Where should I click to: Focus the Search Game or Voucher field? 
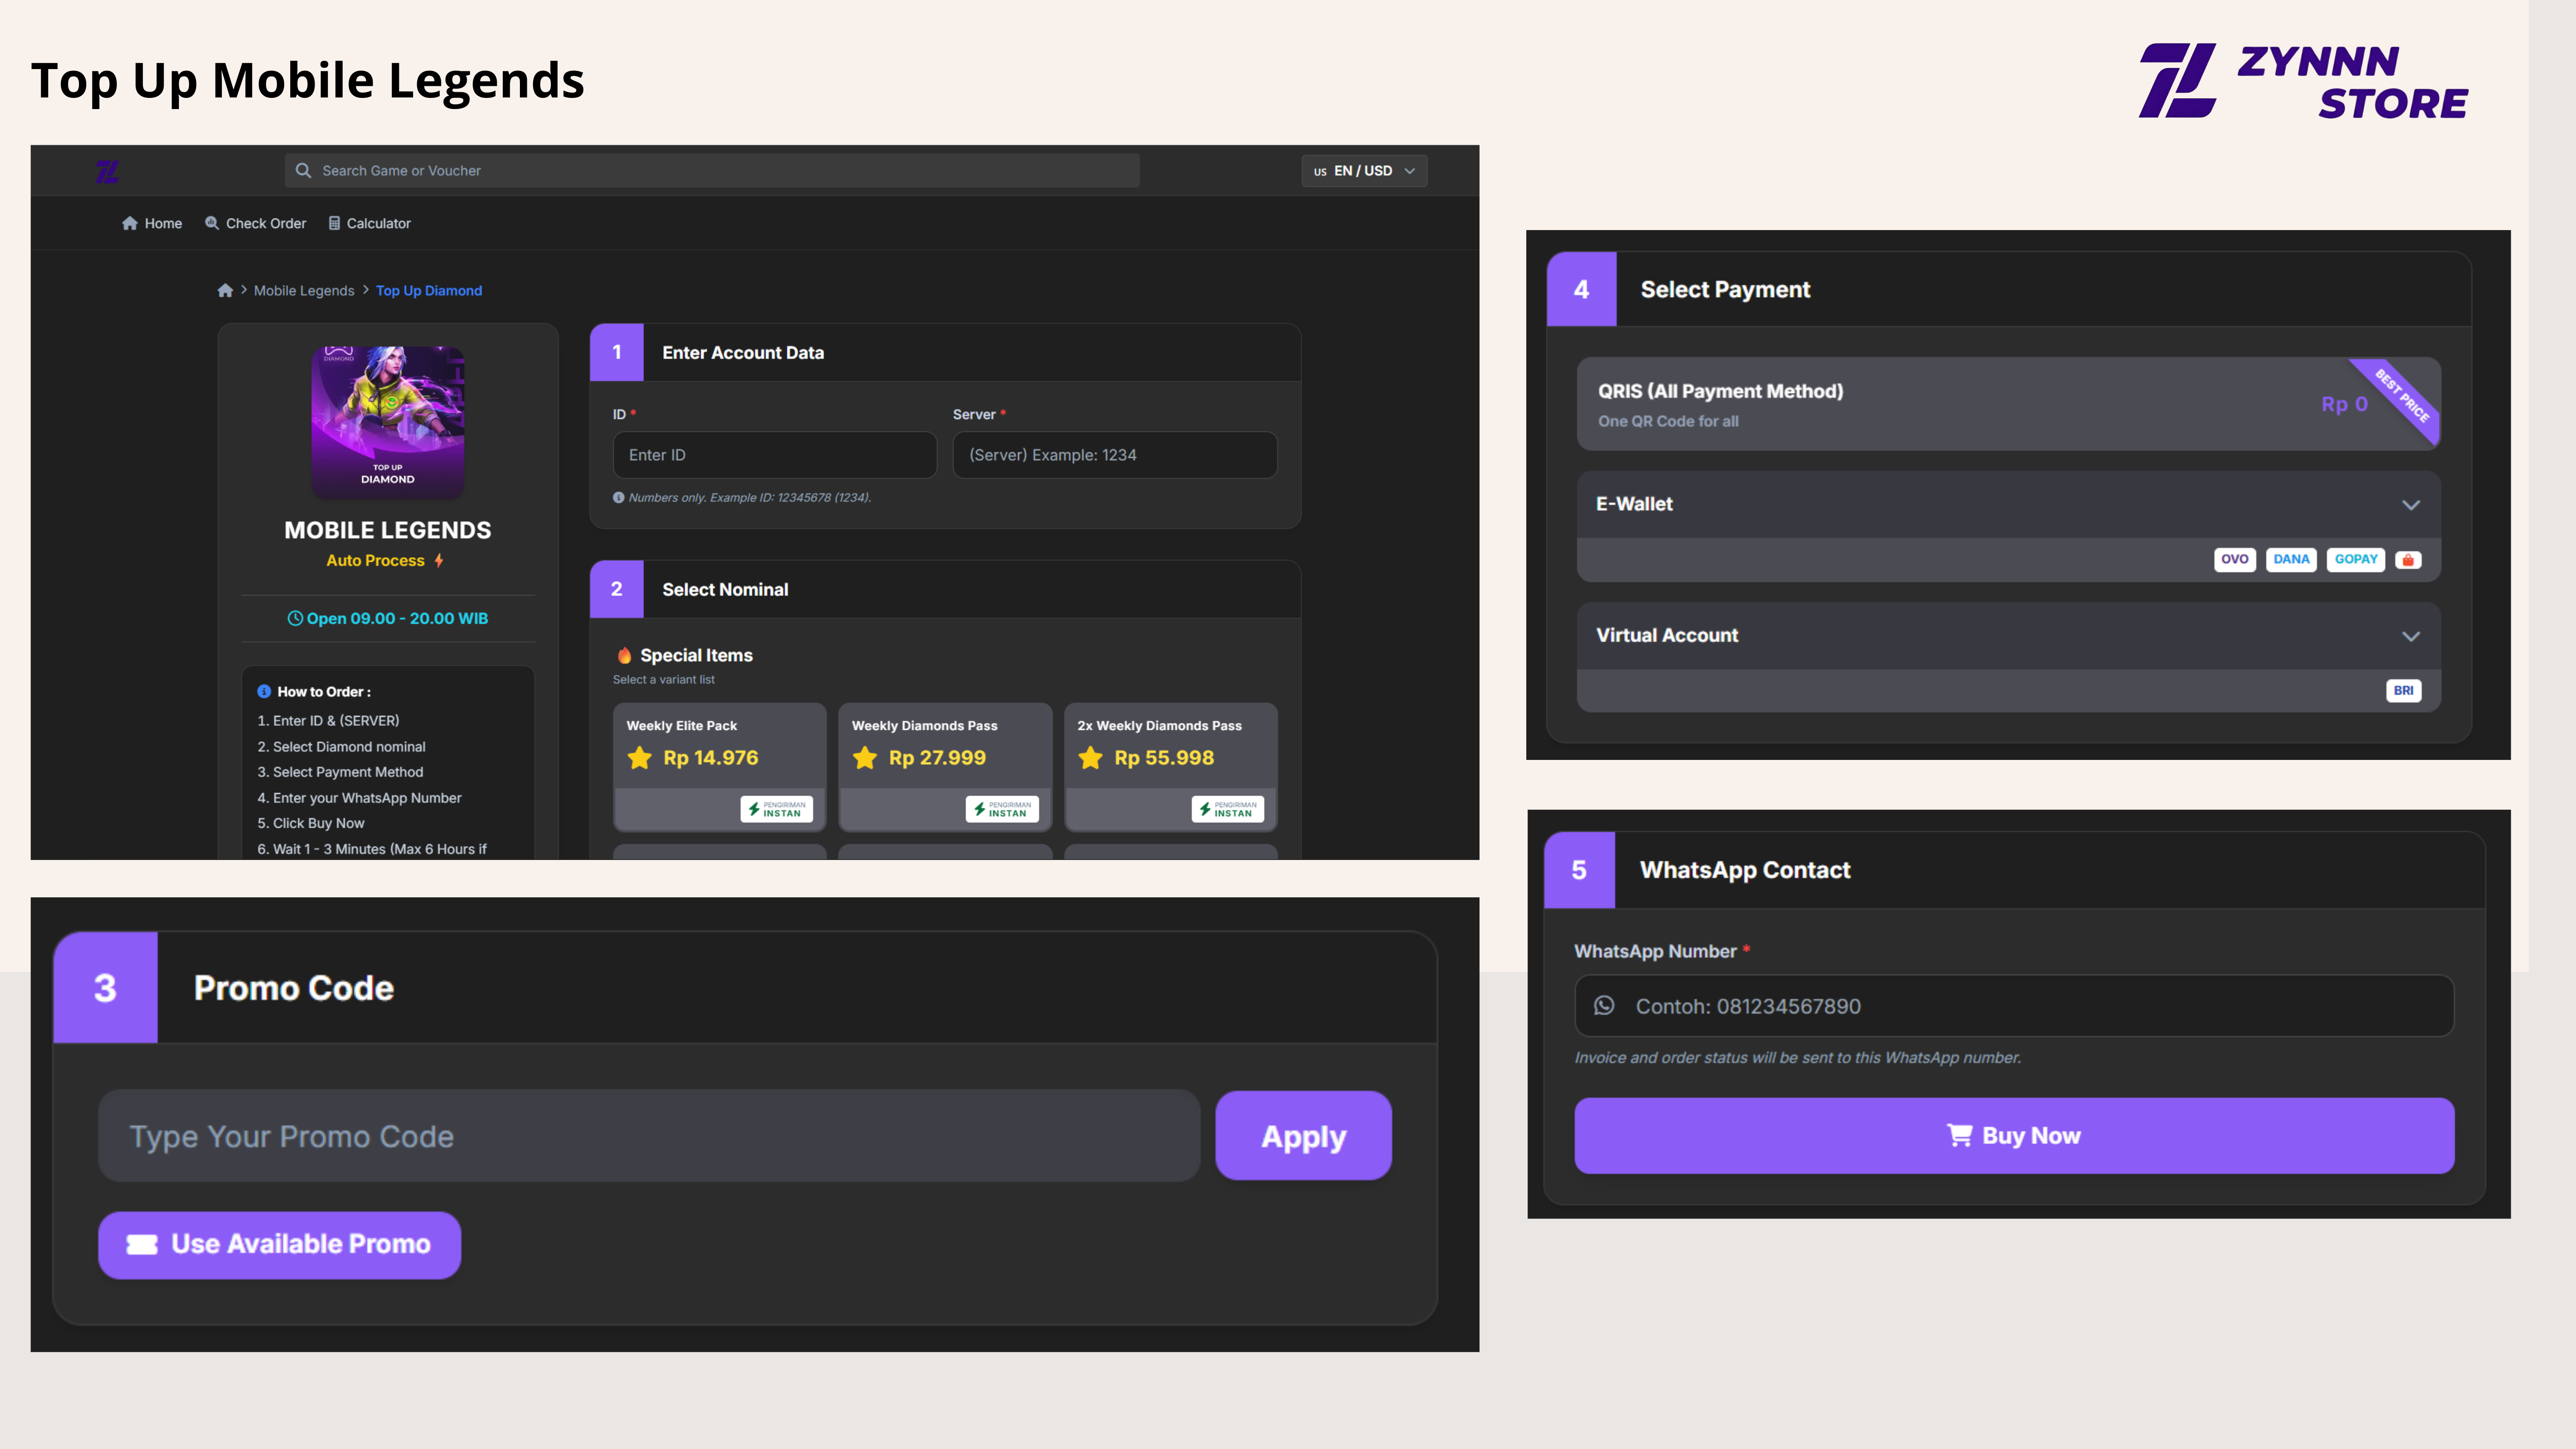pos(712,171)
